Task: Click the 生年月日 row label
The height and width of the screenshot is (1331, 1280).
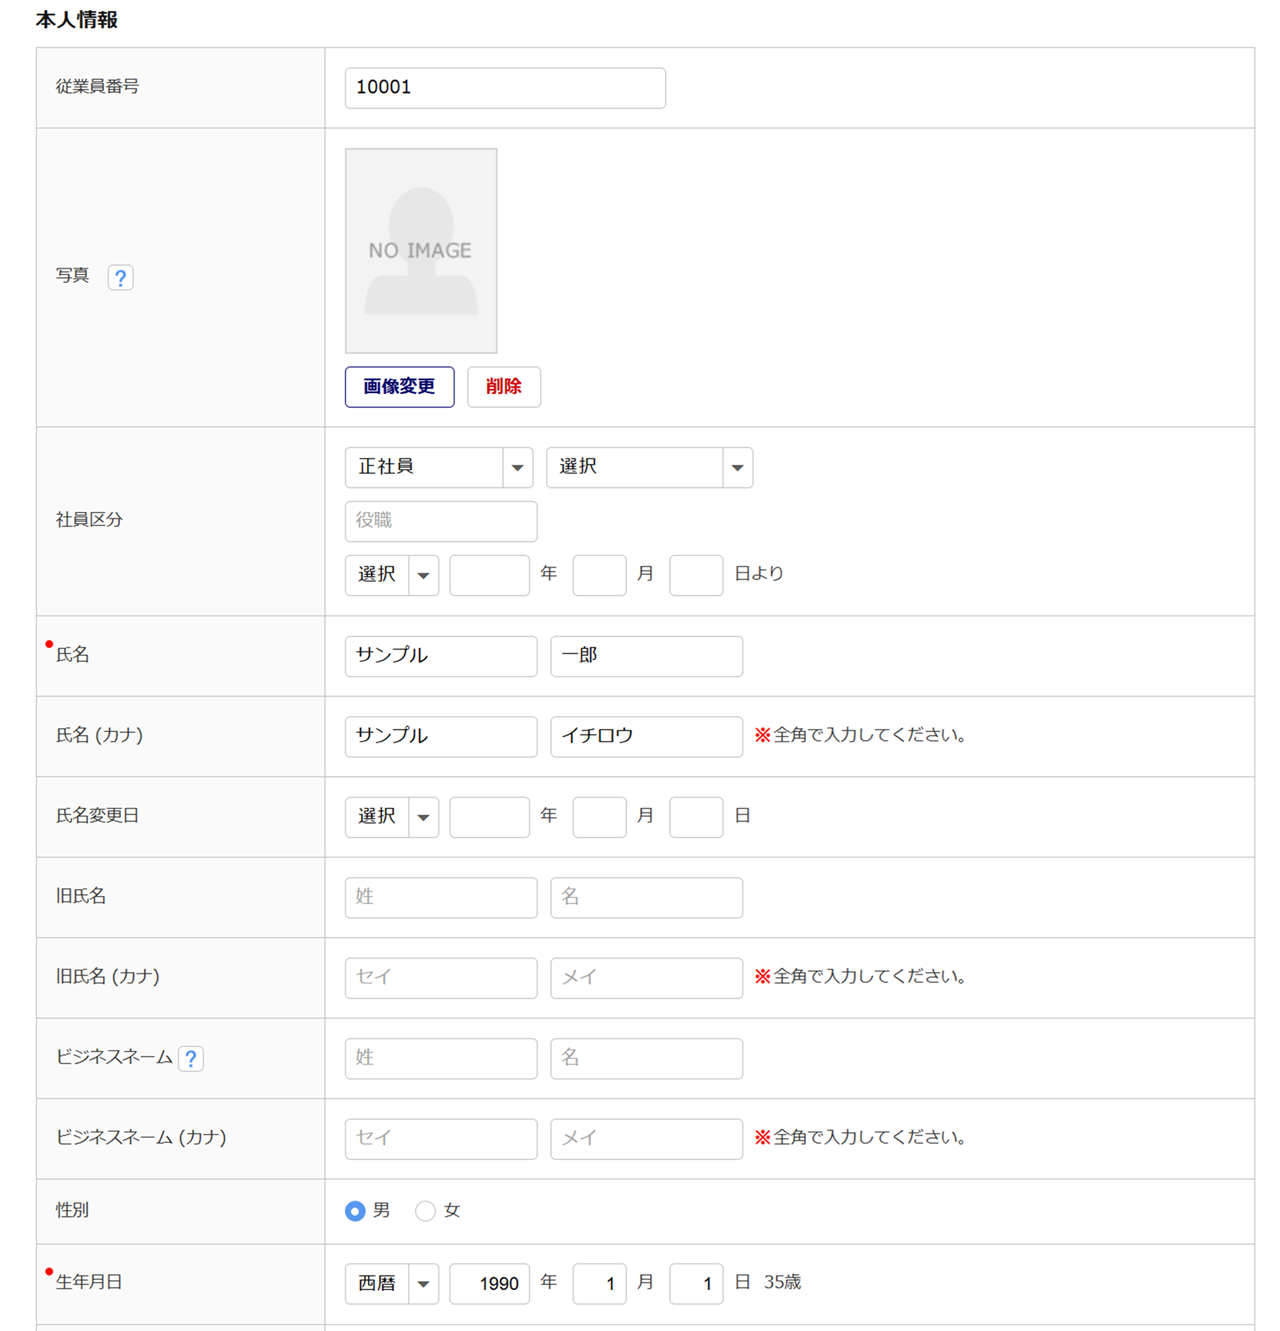Action: 89,1283
